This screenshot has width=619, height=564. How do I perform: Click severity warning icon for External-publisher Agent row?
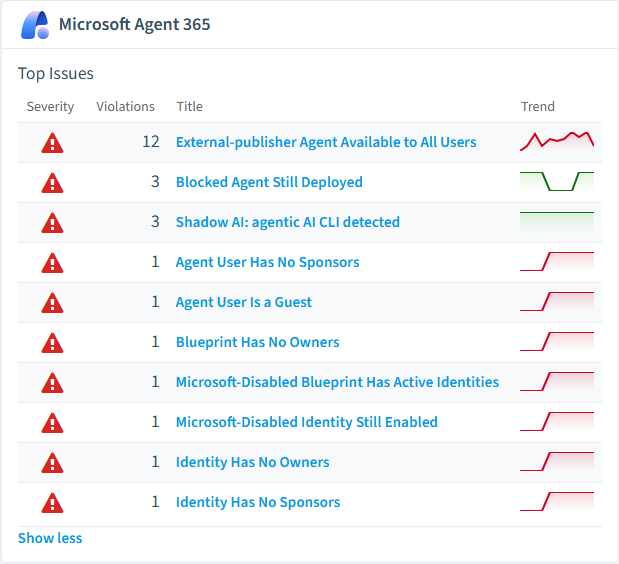pos(53,143)
